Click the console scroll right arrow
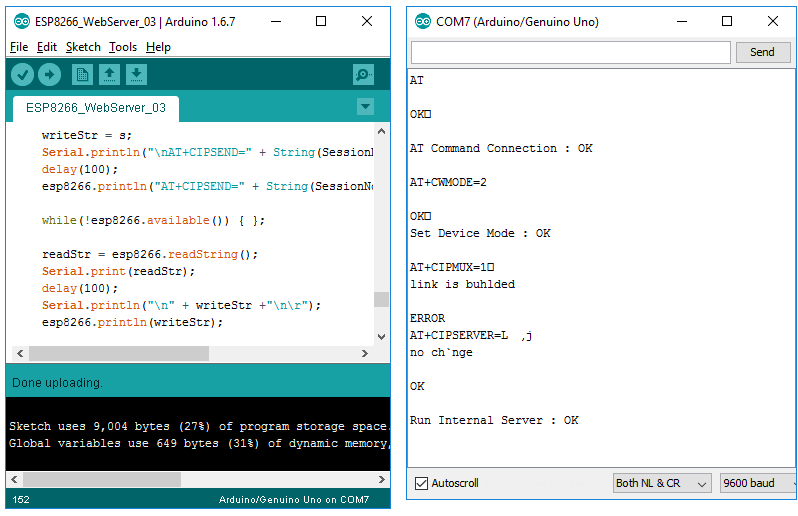 pyautogui.click(x=382, y=479)
